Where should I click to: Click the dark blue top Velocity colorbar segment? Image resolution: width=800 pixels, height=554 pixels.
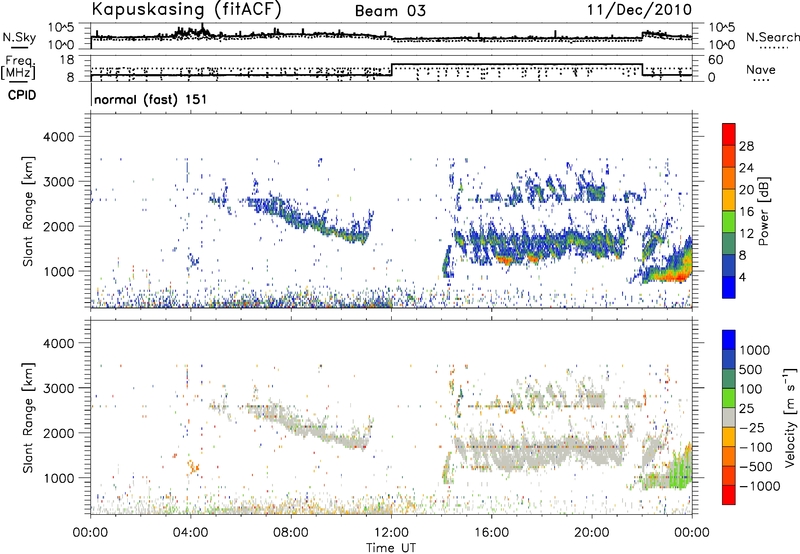pos(729,340)
